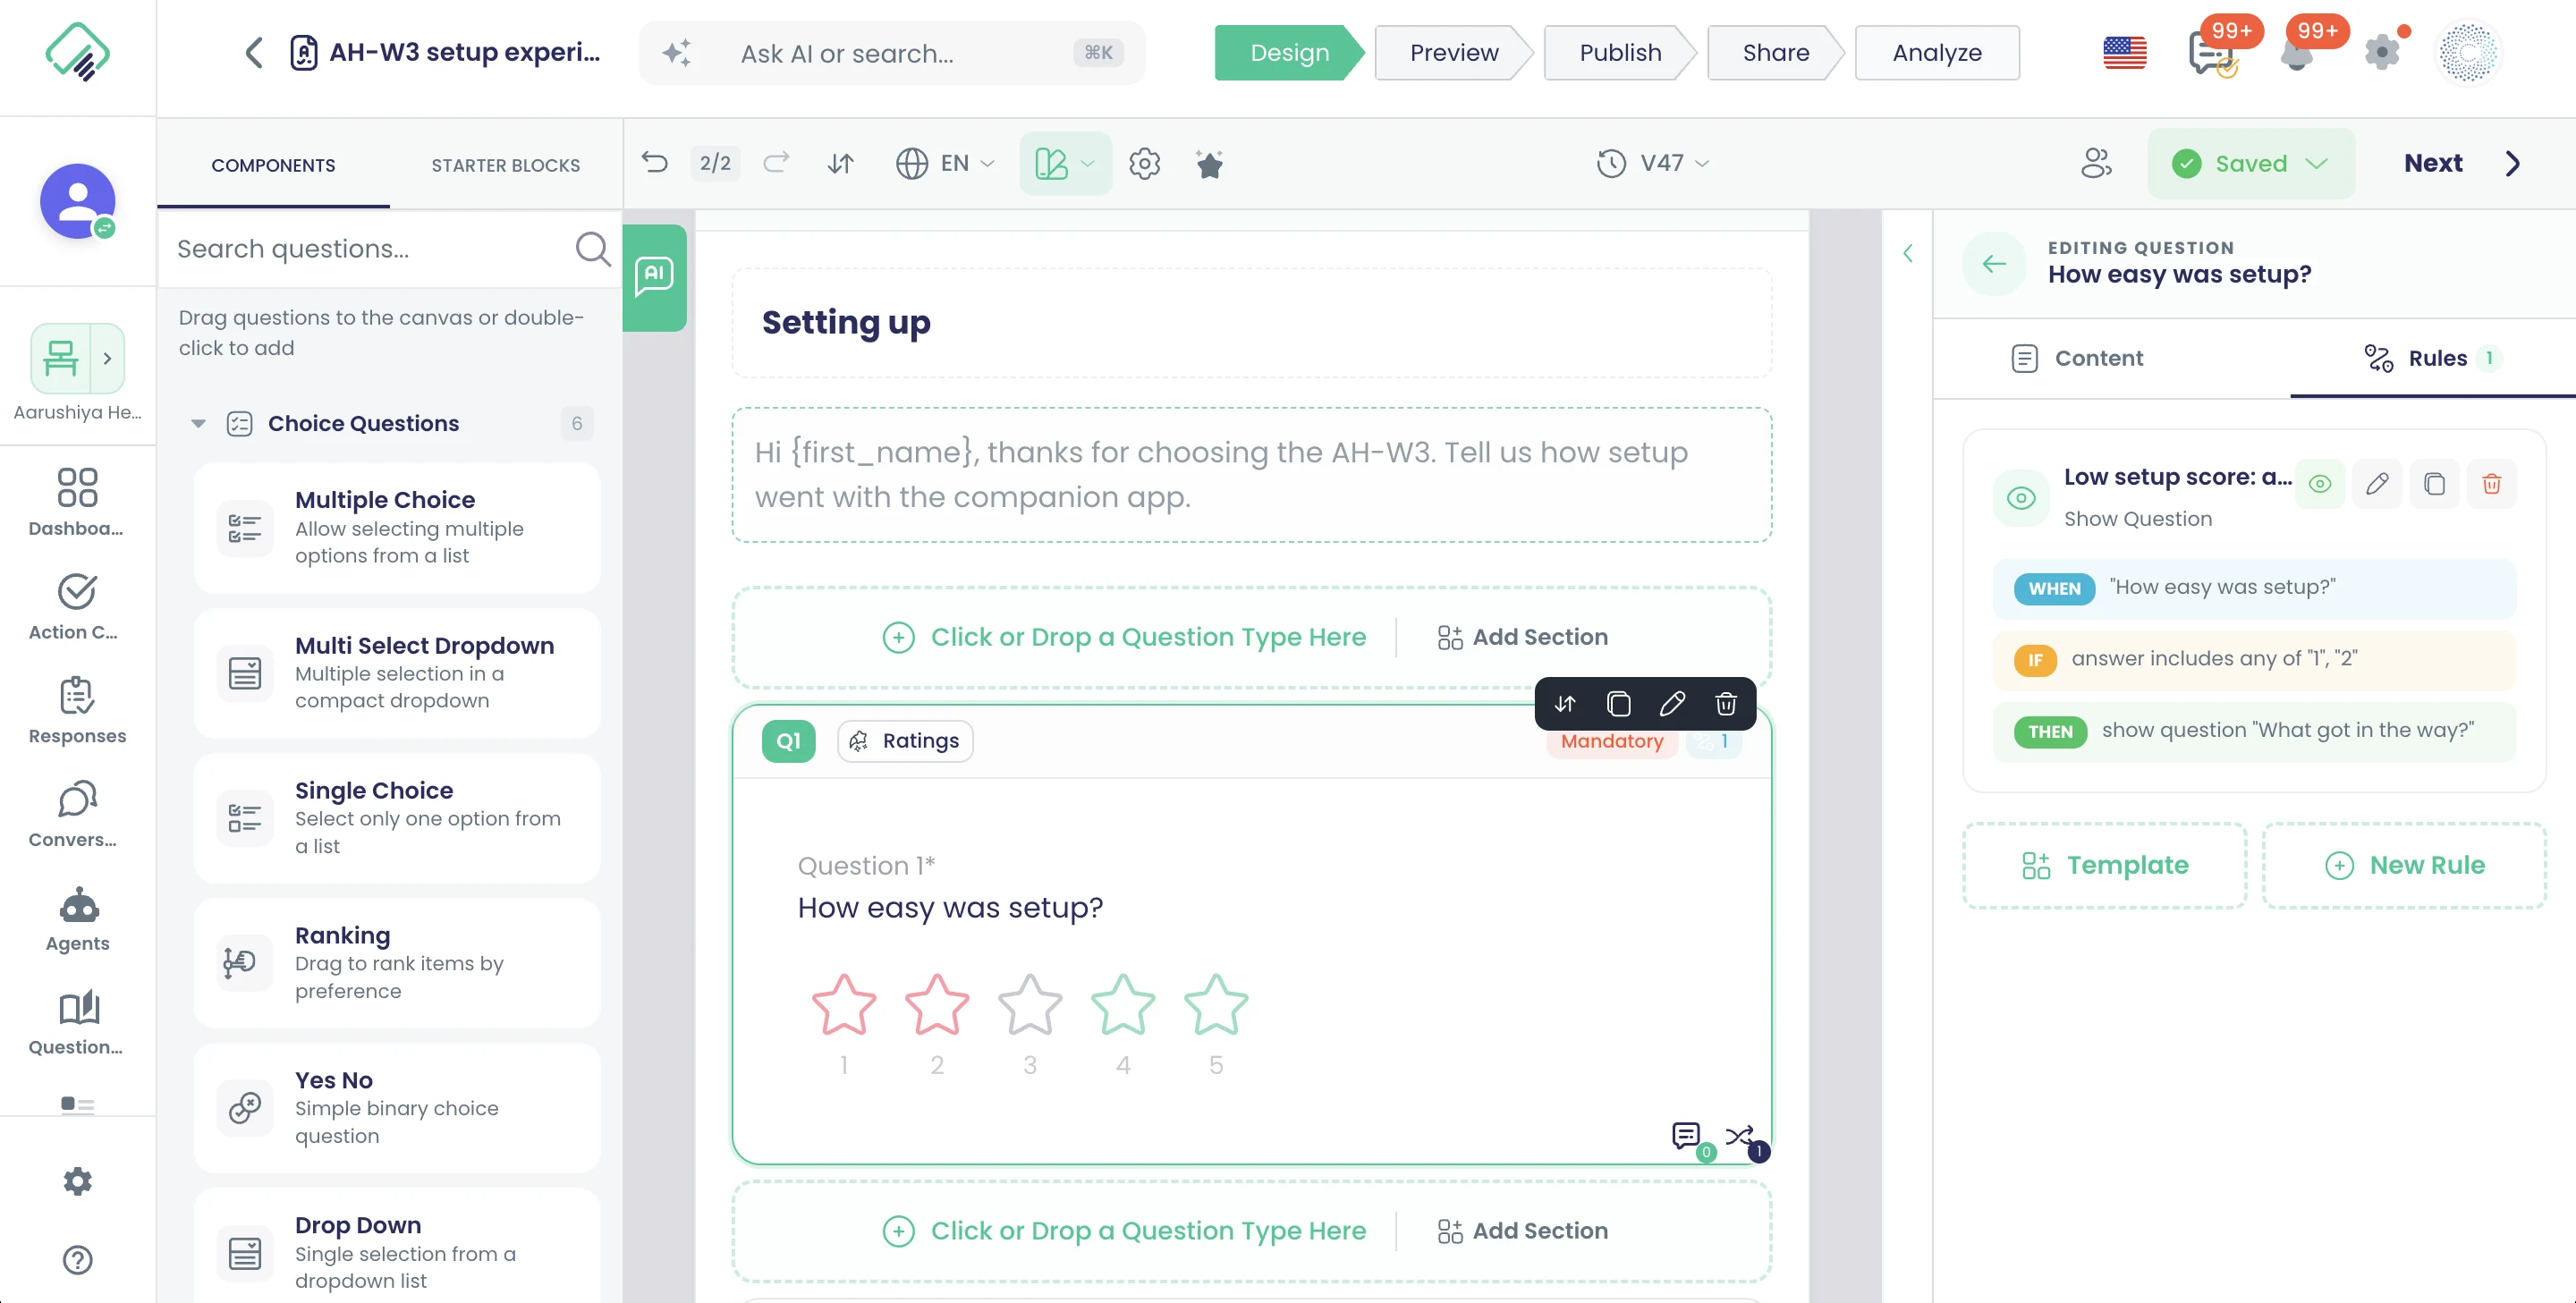This screenshot has height=1303, width=2576.
Task: Select the fifth star rating
Action: [1216, 1004]
